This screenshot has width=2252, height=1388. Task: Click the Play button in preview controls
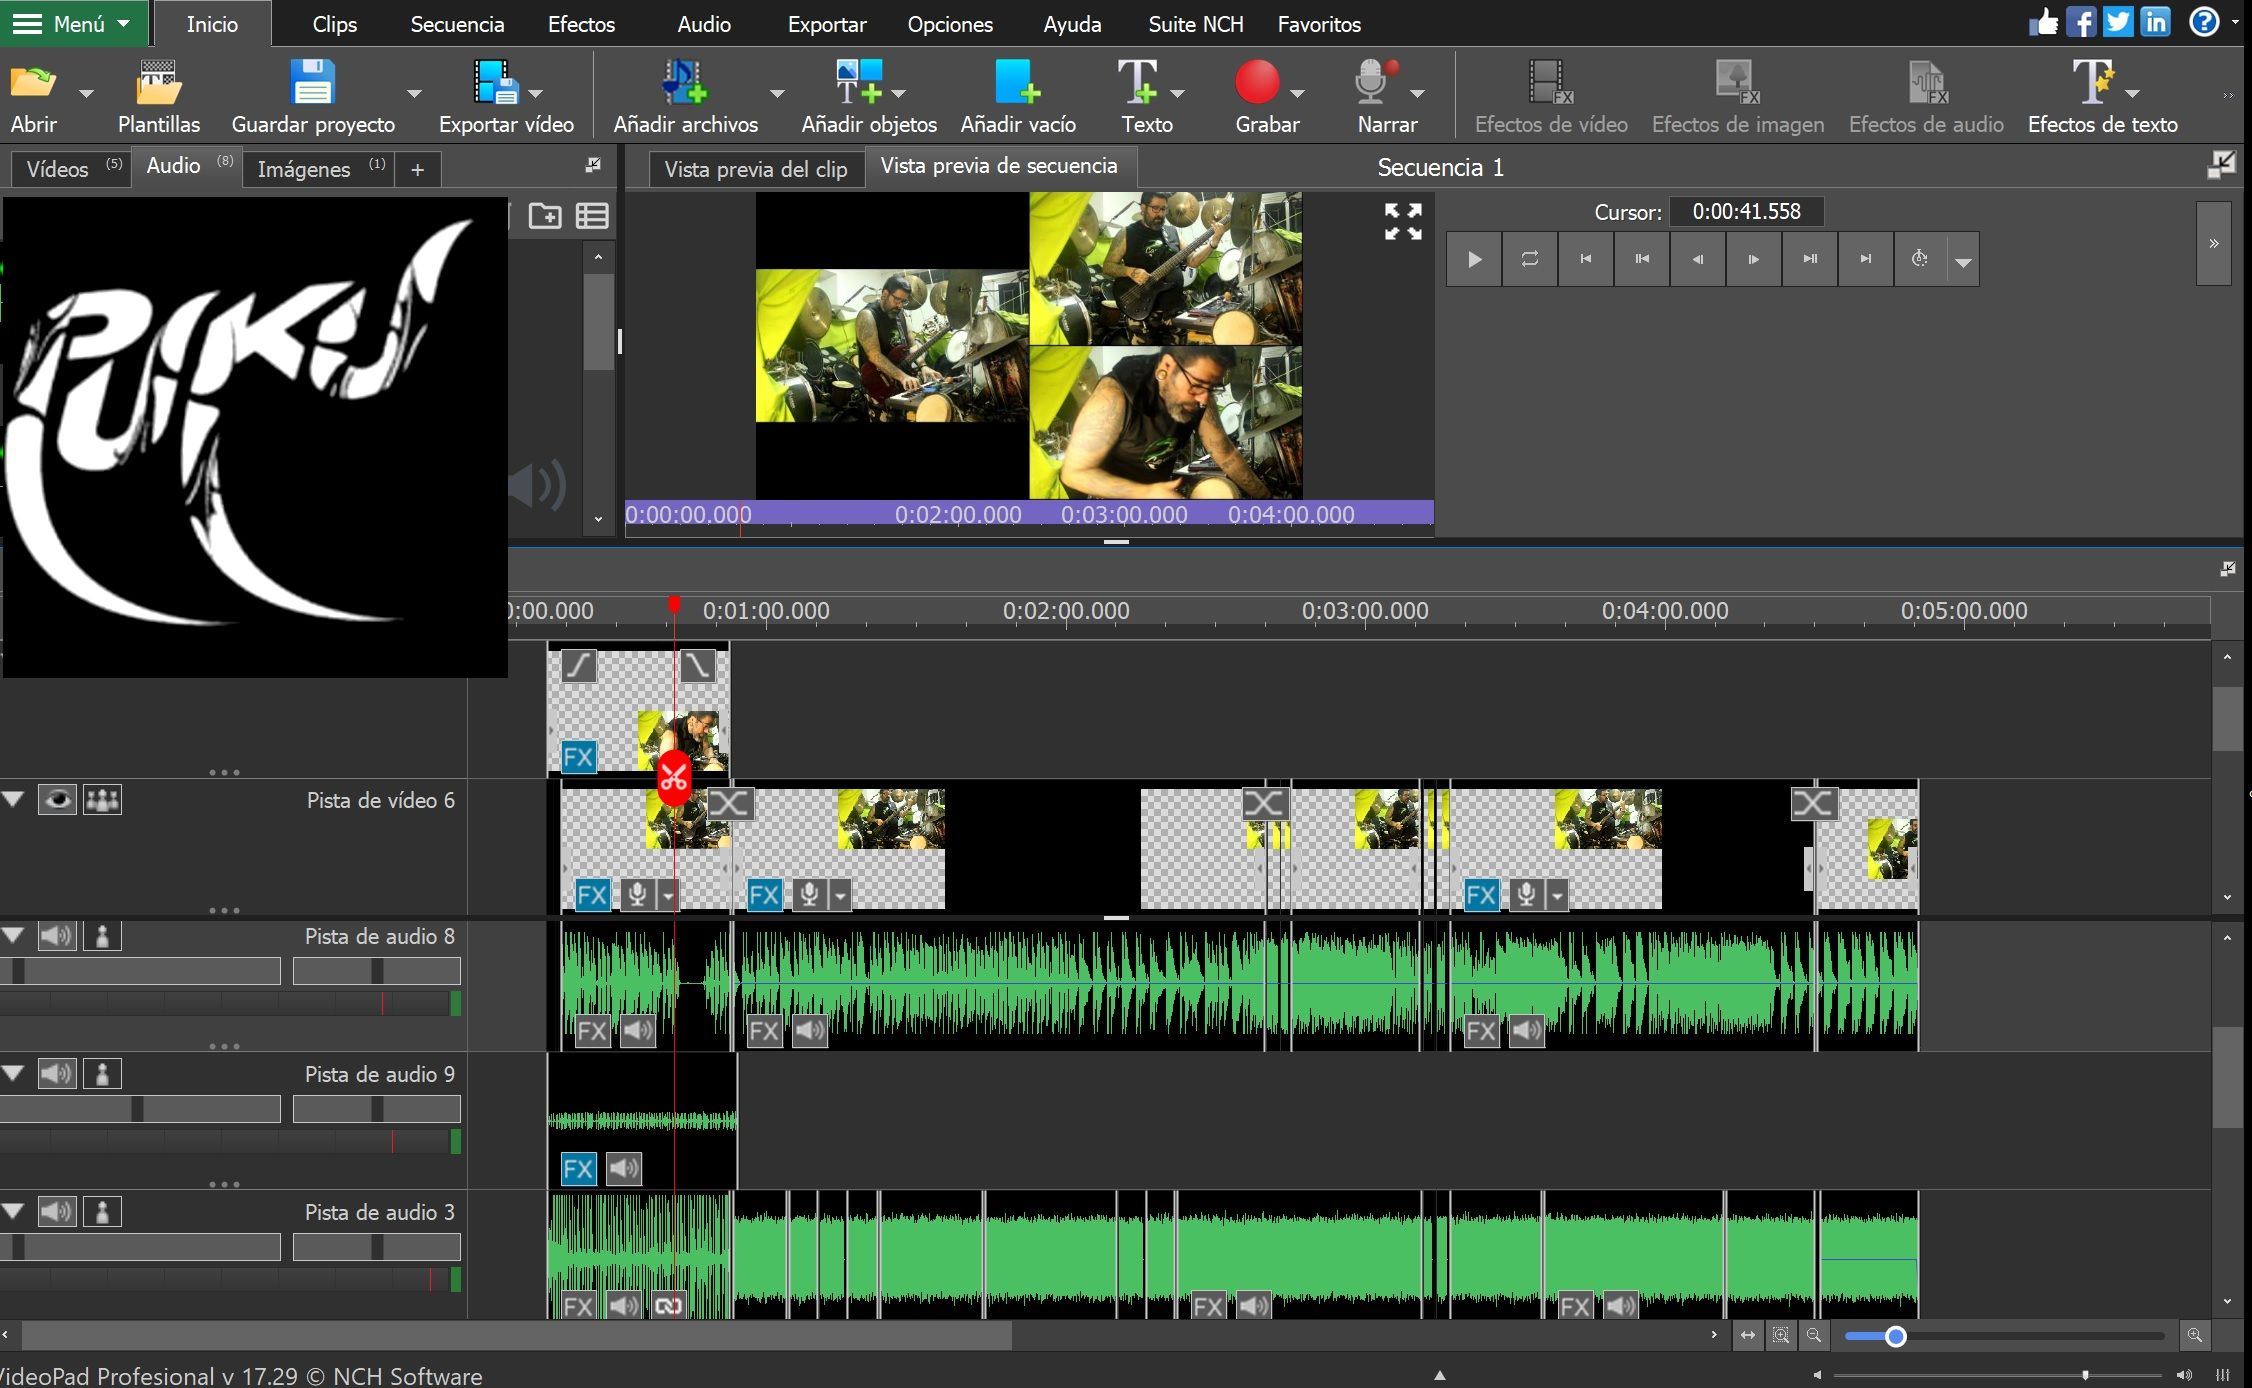pyautogui.click(x=1473, y=259)
